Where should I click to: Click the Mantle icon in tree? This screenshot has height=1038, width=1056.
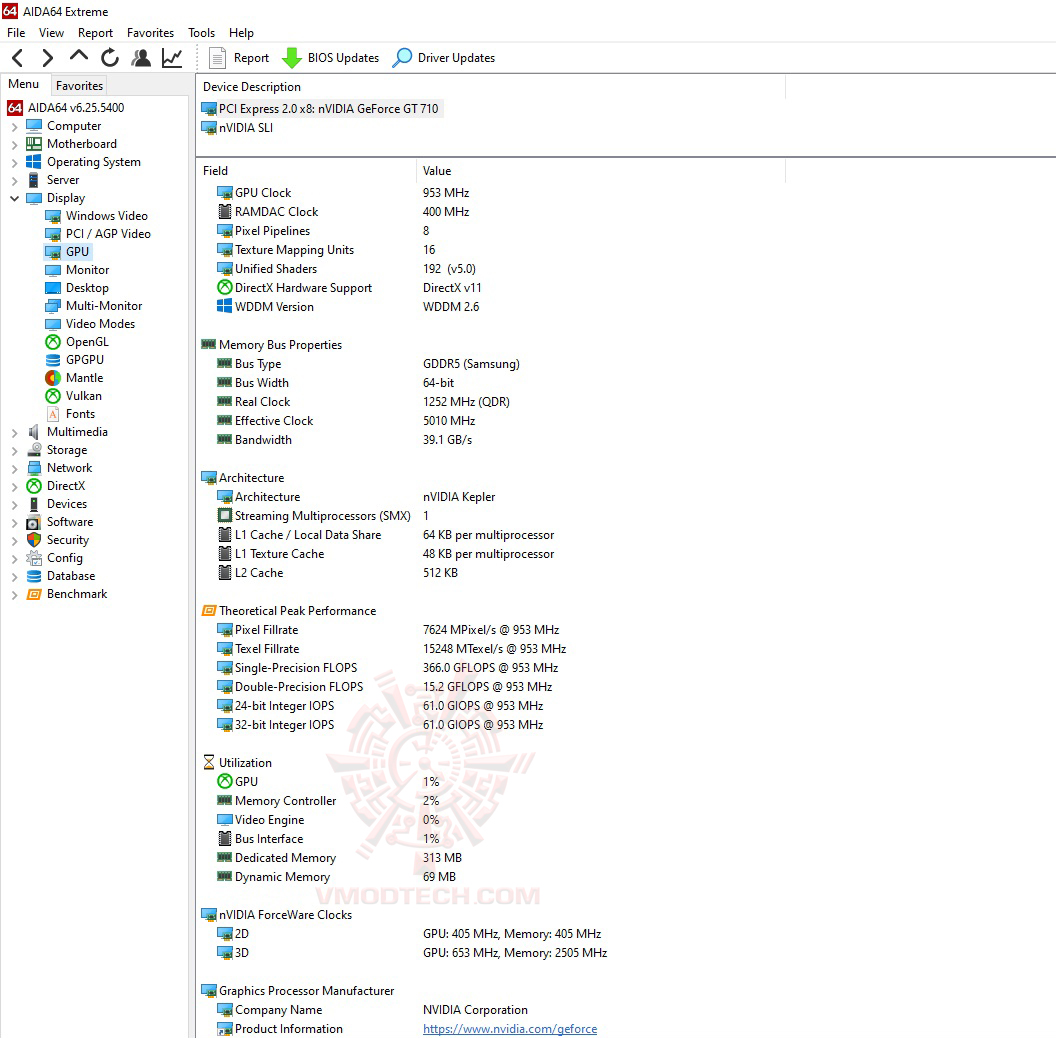[53, 378]
